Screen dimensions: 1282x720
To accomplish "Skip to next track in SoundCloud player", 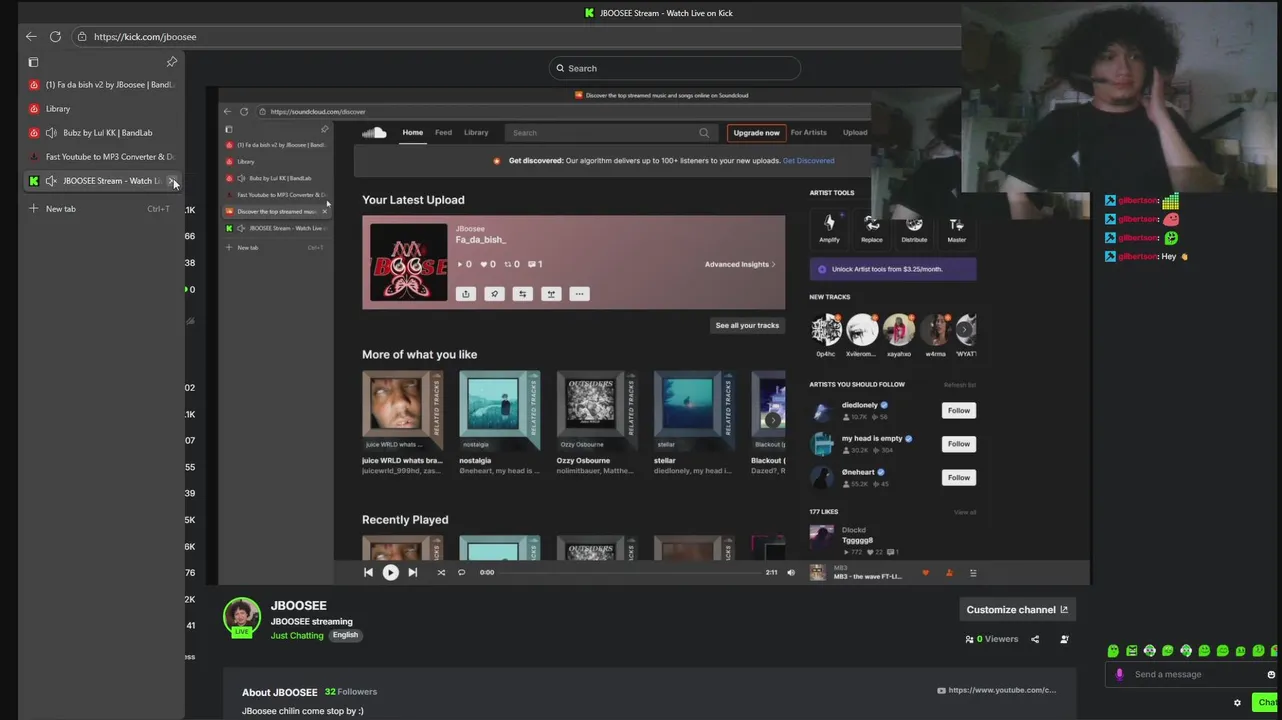I will tap(412, 573).
